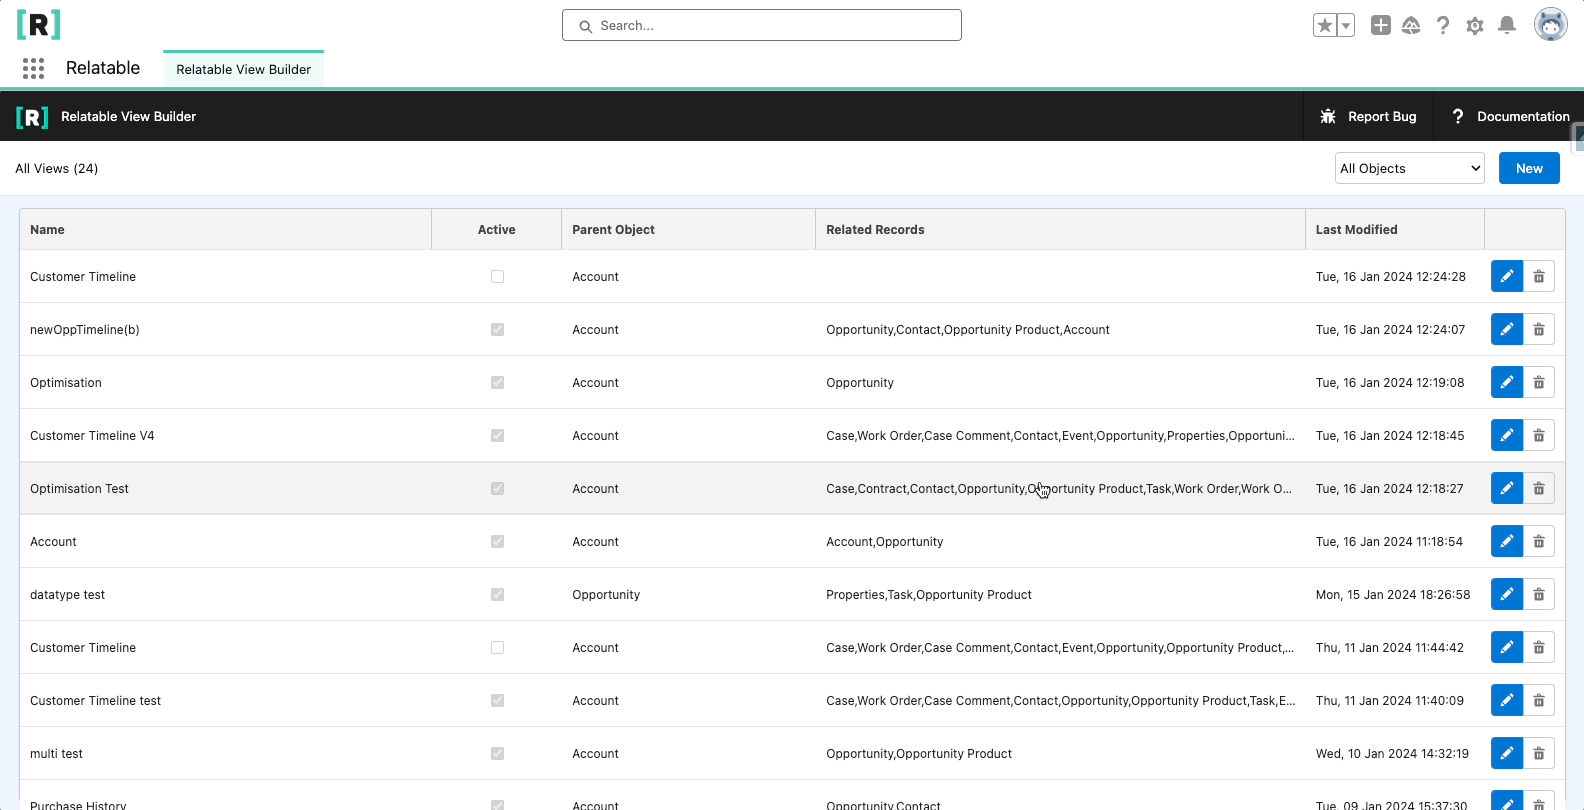Edit the first Customer Timeline view
1584x810 pixels.
pyautogui.click(x=1507, y=276)
